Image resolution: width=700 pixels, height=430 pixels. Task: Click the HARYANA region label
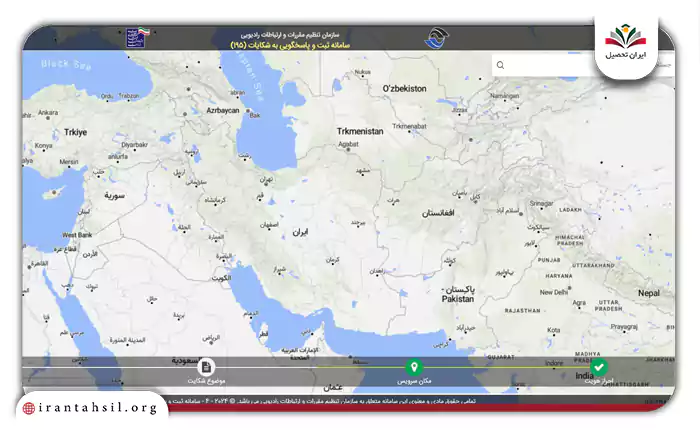pyautogui.click(x=559, y=276)
